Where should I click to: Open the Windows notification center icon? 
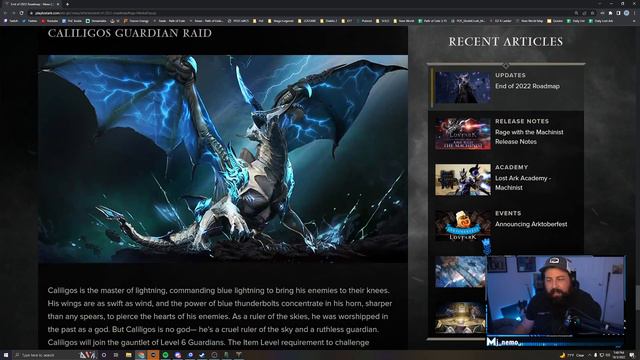(632, 355)
